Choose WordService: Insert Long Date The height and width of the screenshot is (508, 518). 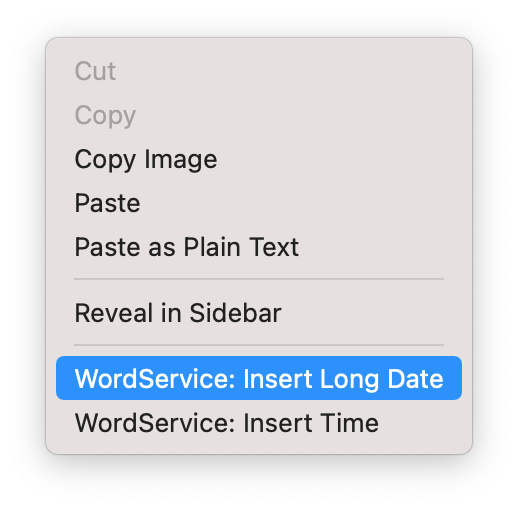(x=259, y=378)
